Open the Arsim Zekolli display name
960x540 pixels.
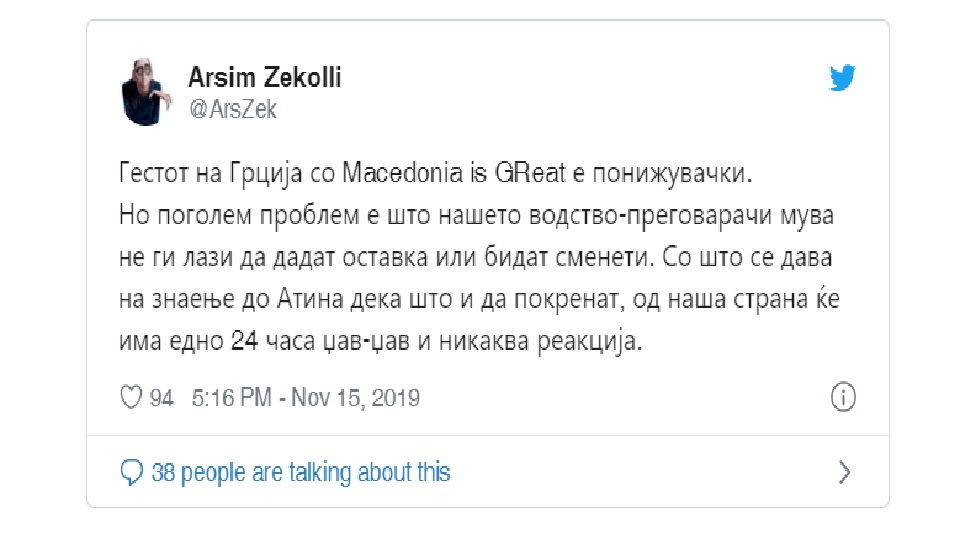point(264,78)
